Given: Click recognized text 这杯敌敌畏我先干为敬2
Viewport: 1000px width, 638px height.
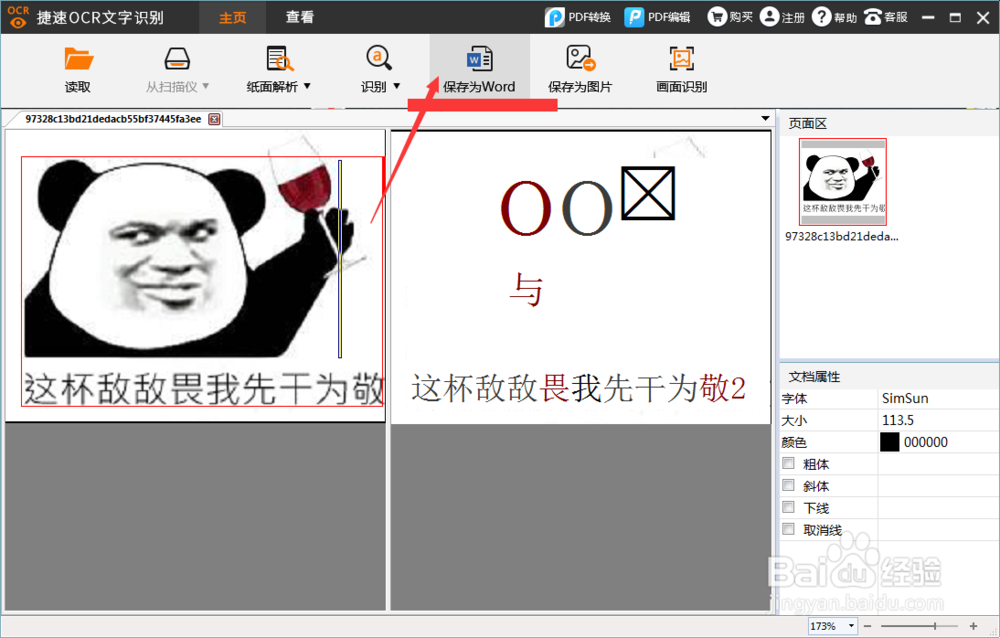Looking at the screenshot, I should (x=578, y=387).
